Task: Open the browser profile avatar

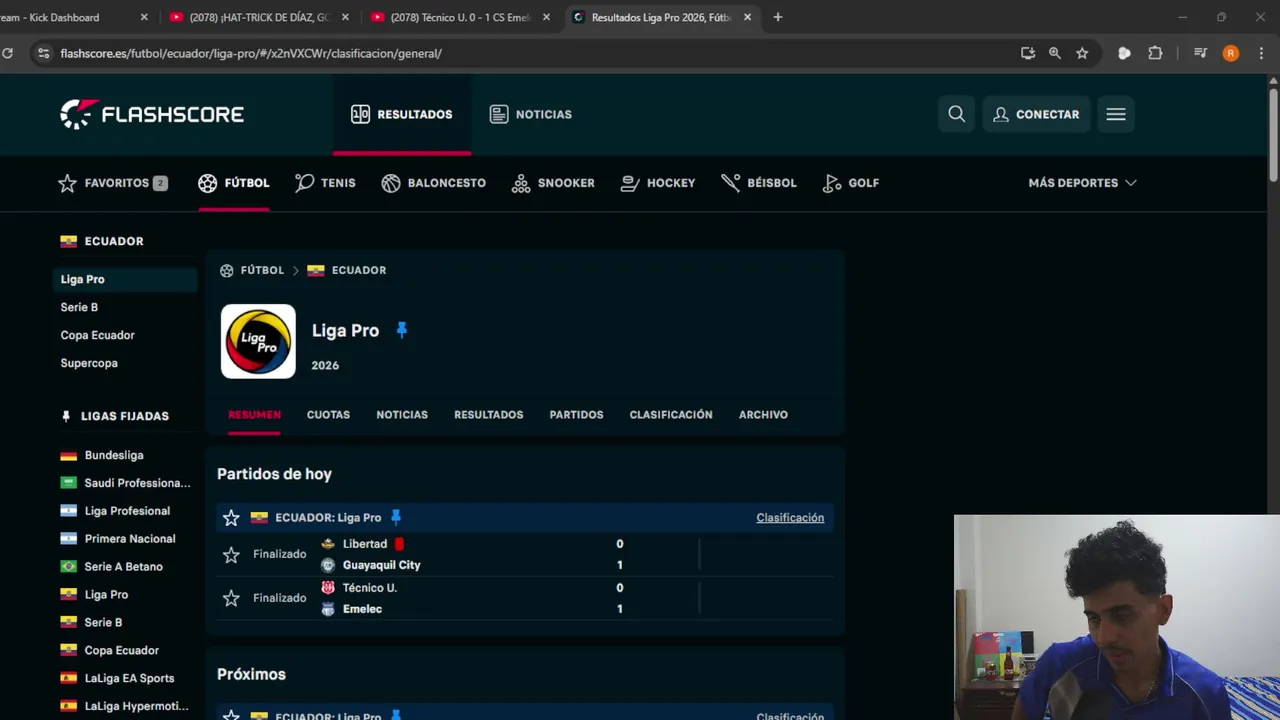Action: pyautogui.click(x=1231, y=53)
